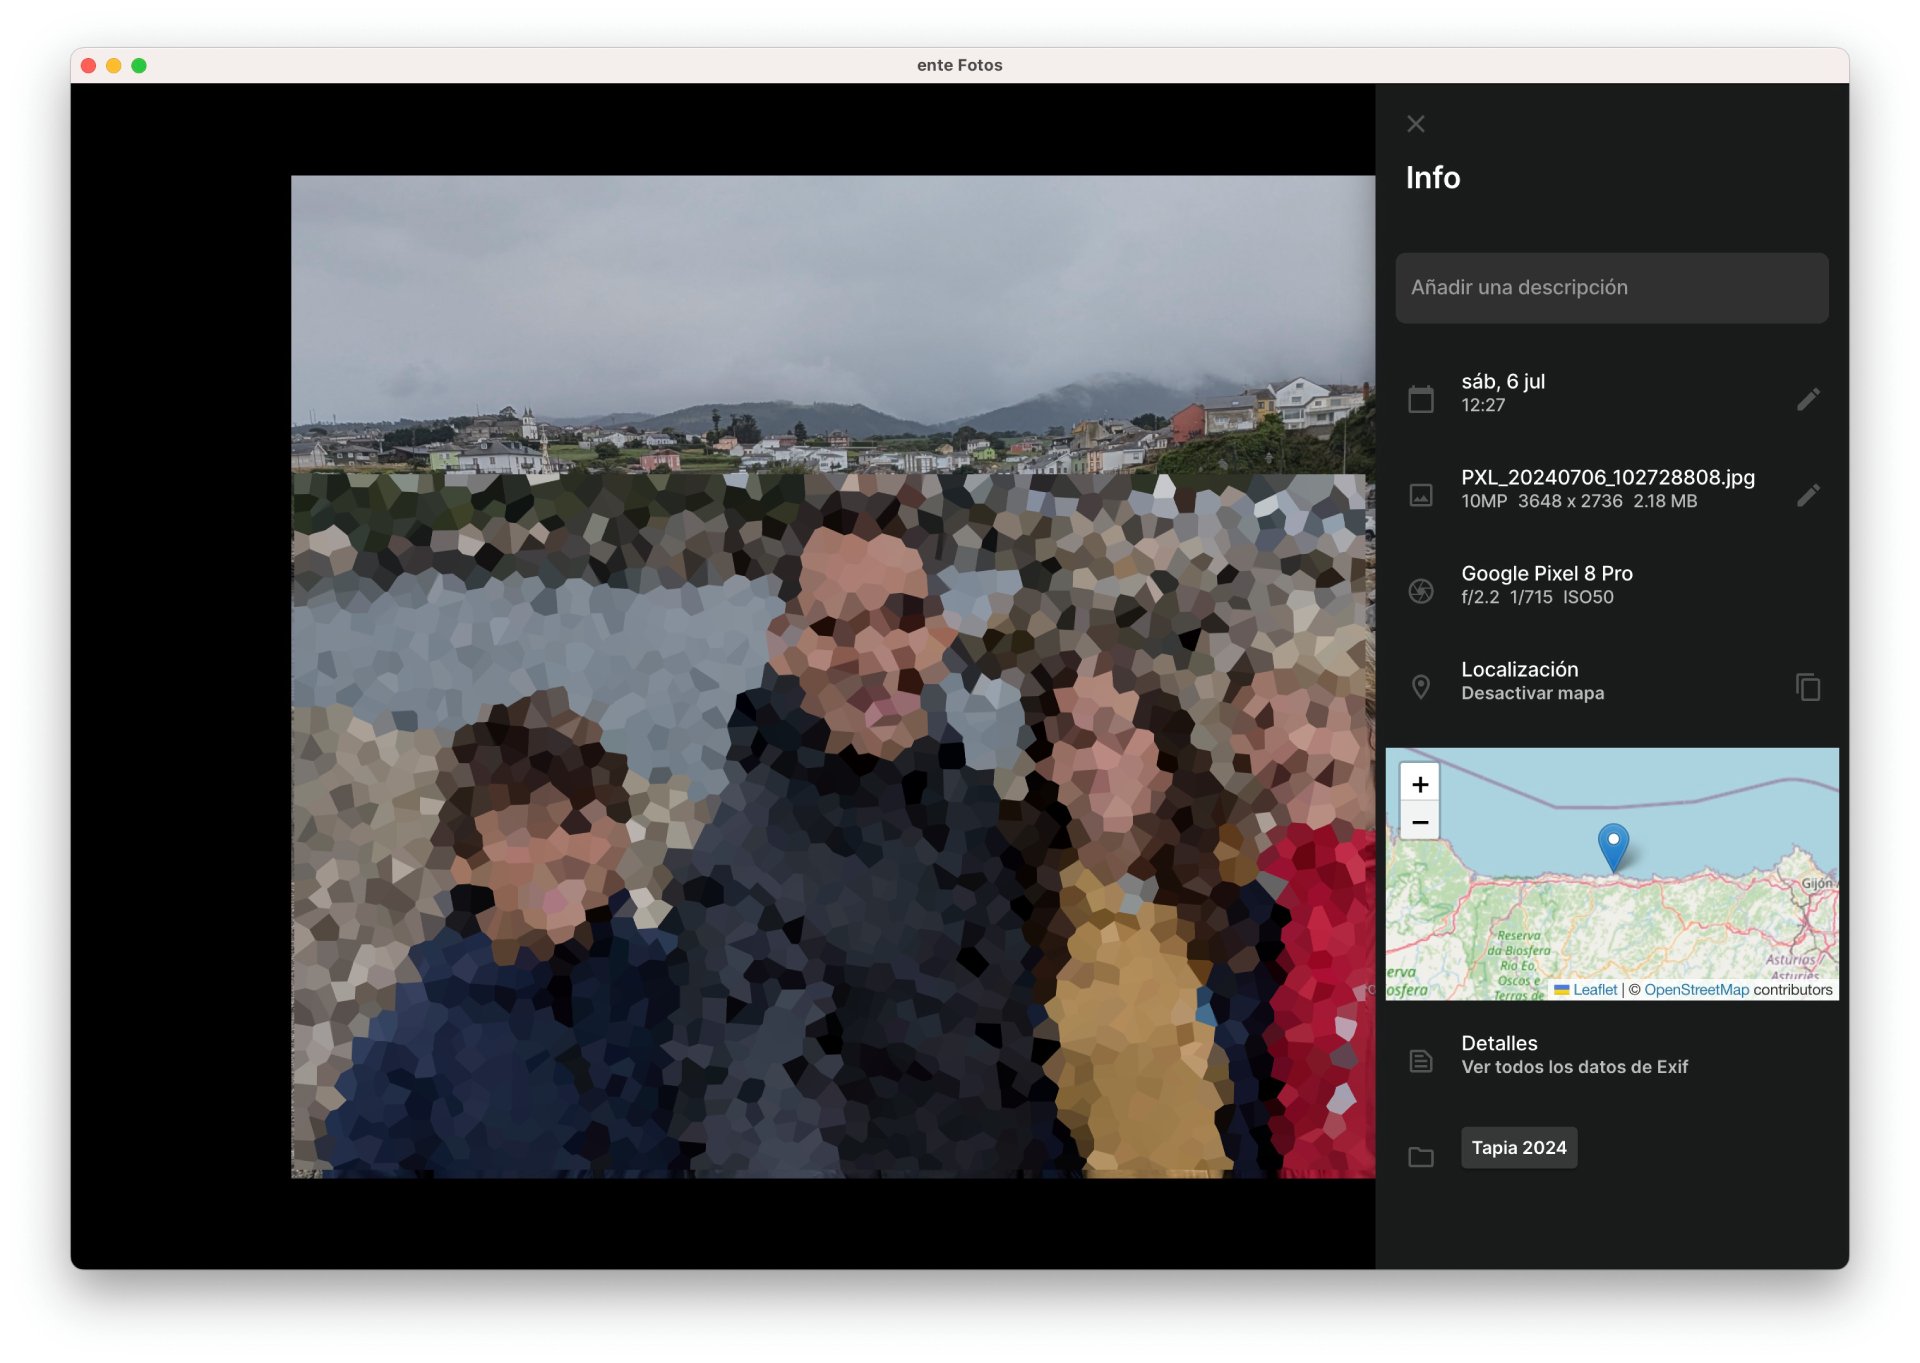Open Ver todos los datos de Exif
Screen dimensions: 1920x1363
1574,1067
